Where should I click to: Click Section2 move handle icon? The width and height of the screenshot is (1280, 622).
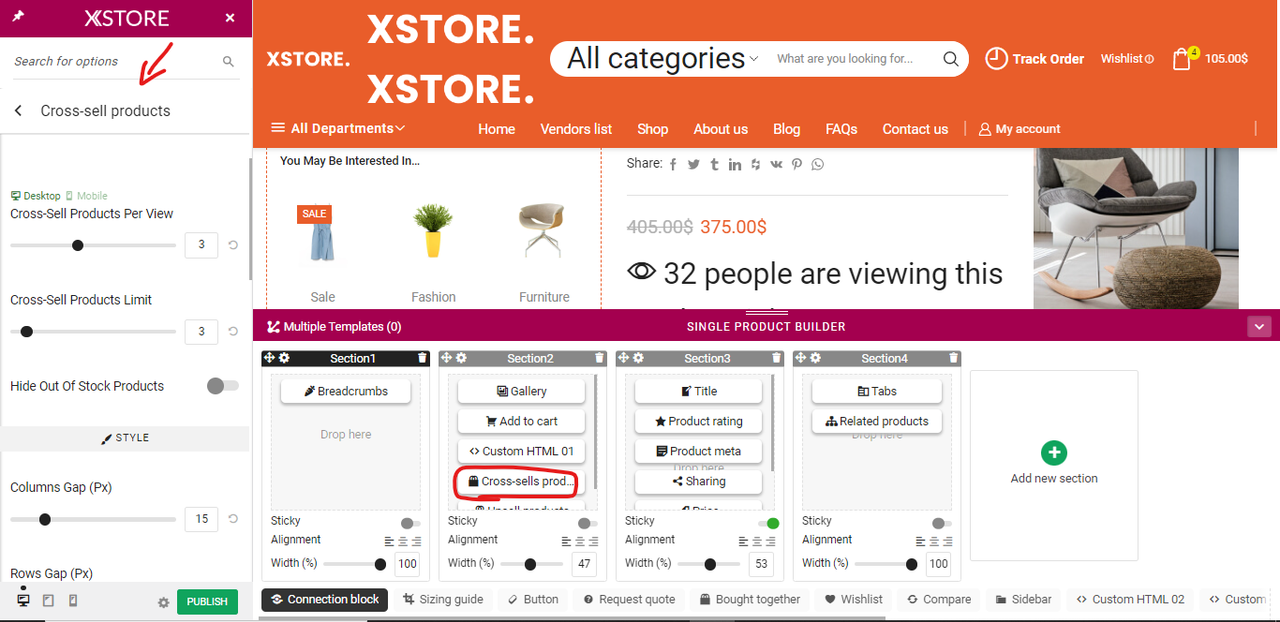tap(447, 358)
